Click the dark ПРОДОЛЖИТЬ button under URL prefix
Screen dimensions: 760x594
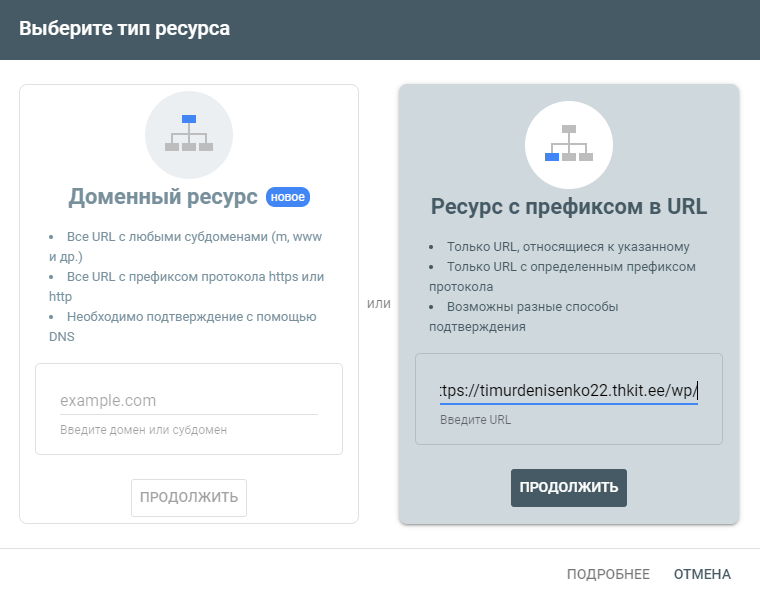(569, 487)
